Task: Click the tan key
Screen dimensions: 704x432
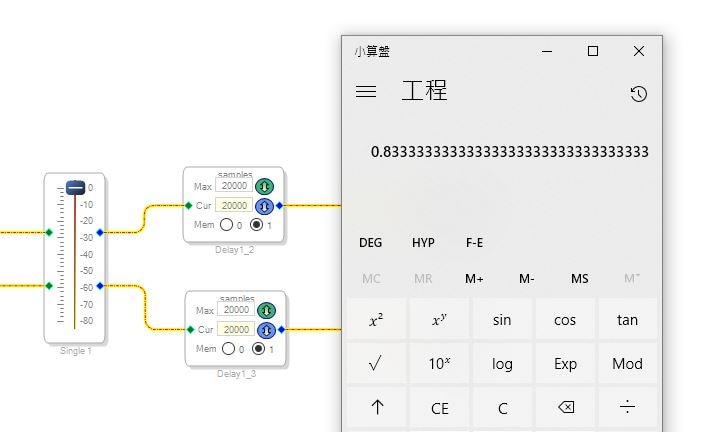Action: click(627, 319)
